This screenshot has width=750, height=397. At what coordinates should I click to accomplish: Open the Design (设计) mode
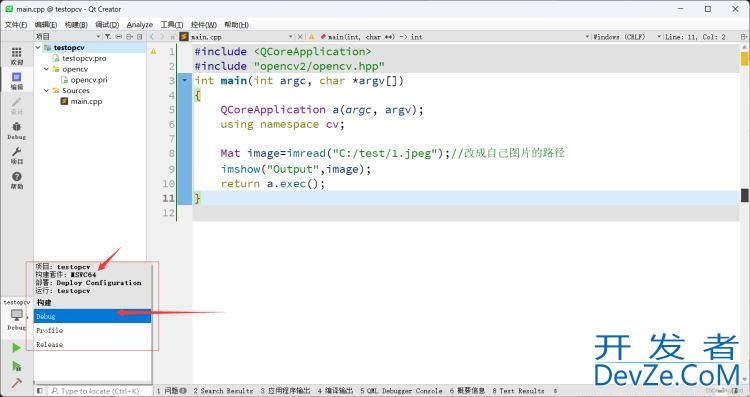(x=16, y=106)
